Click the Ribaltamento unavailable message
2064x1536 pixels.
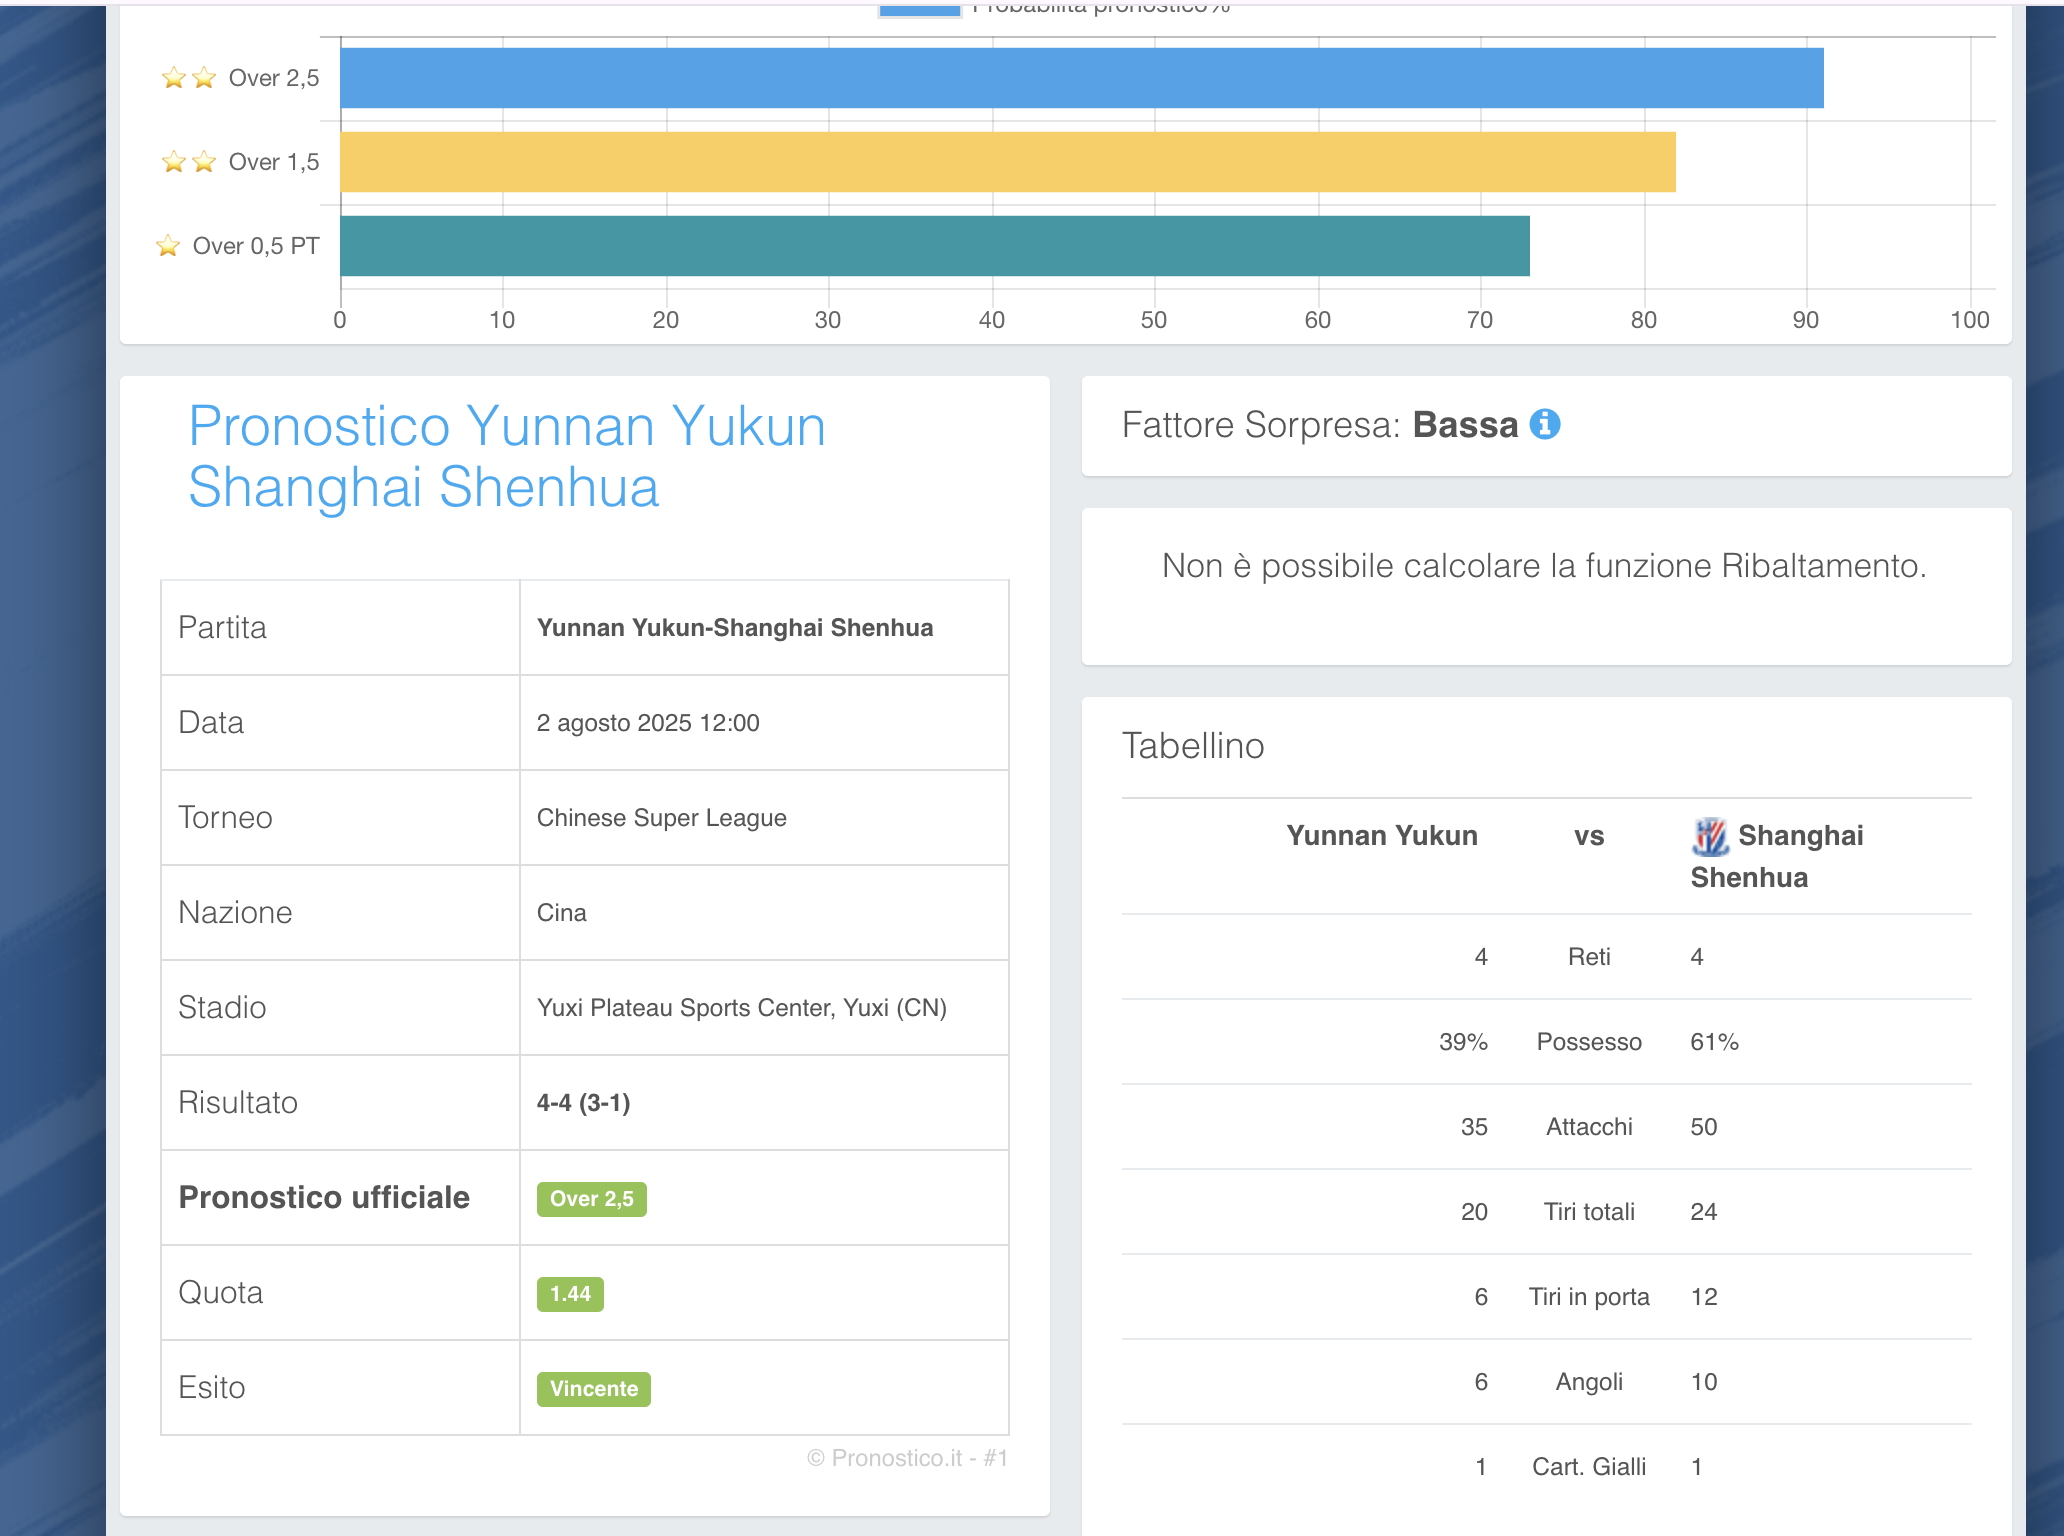click(x=1544, y=566)
